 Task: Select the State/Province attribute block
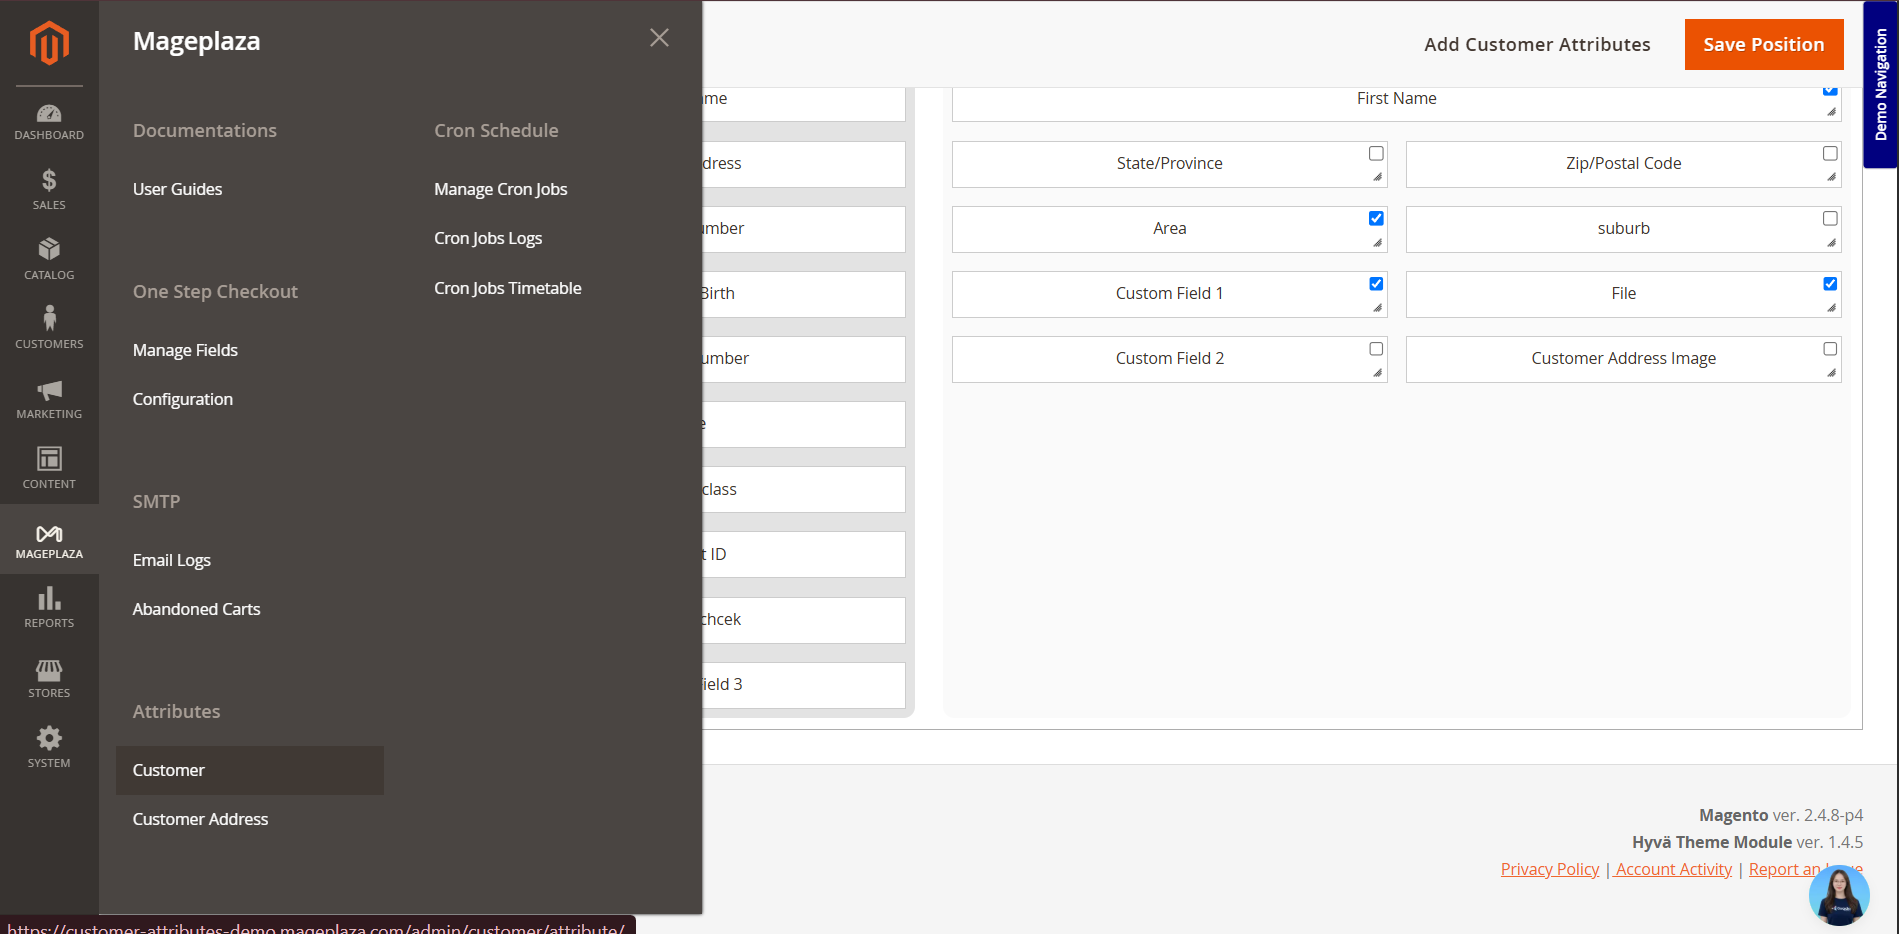tap(1169, 164)
